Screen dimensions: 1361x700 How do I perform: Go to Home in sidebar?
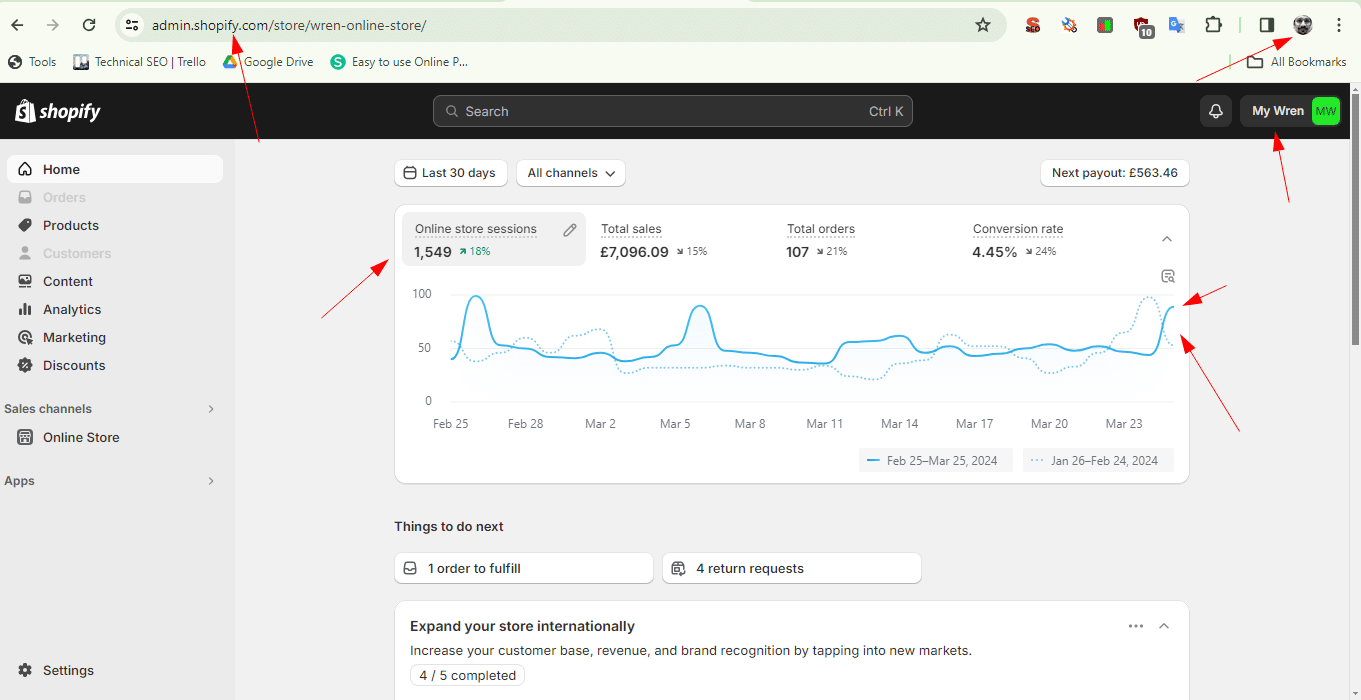pyautogui.click(x=115, y=169)
